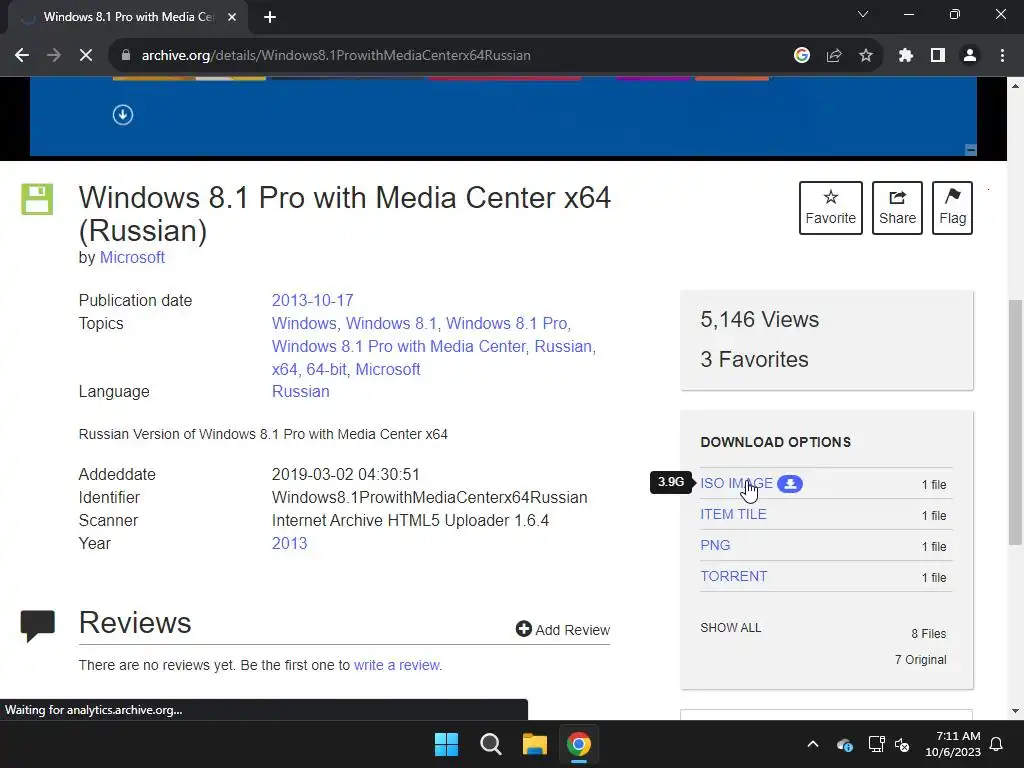Click the Share button
The image size is (1024, 768).
tap(897, 208)
